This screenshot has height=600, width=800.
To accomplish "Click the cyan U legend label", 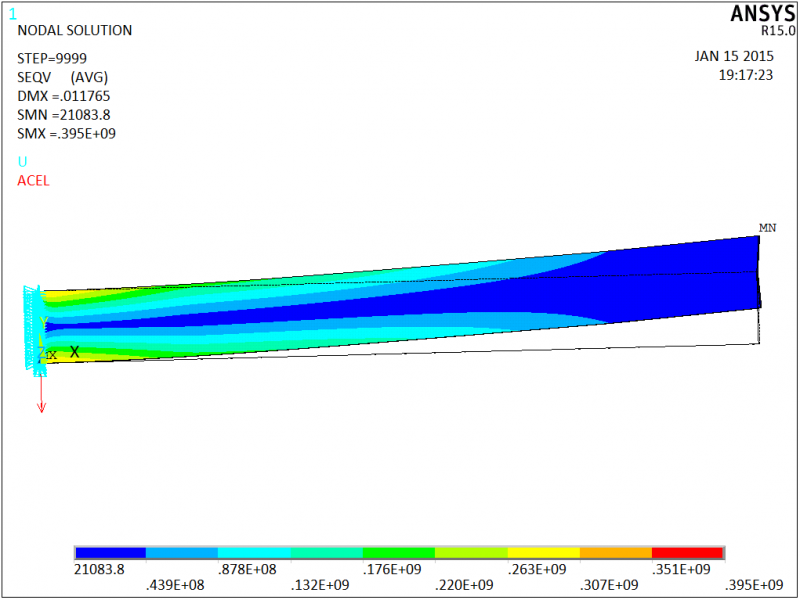I will coord(22,162).
